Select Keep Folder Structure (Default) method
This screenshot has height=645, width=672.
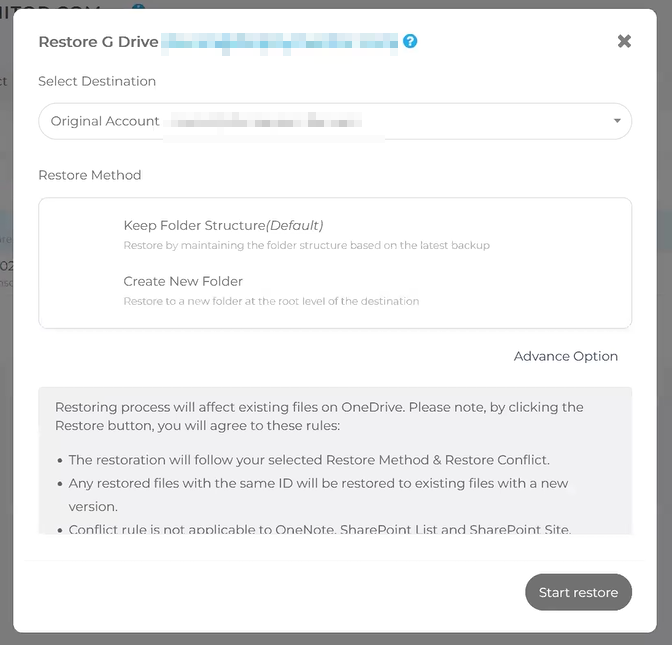click(x=223, y=225)
